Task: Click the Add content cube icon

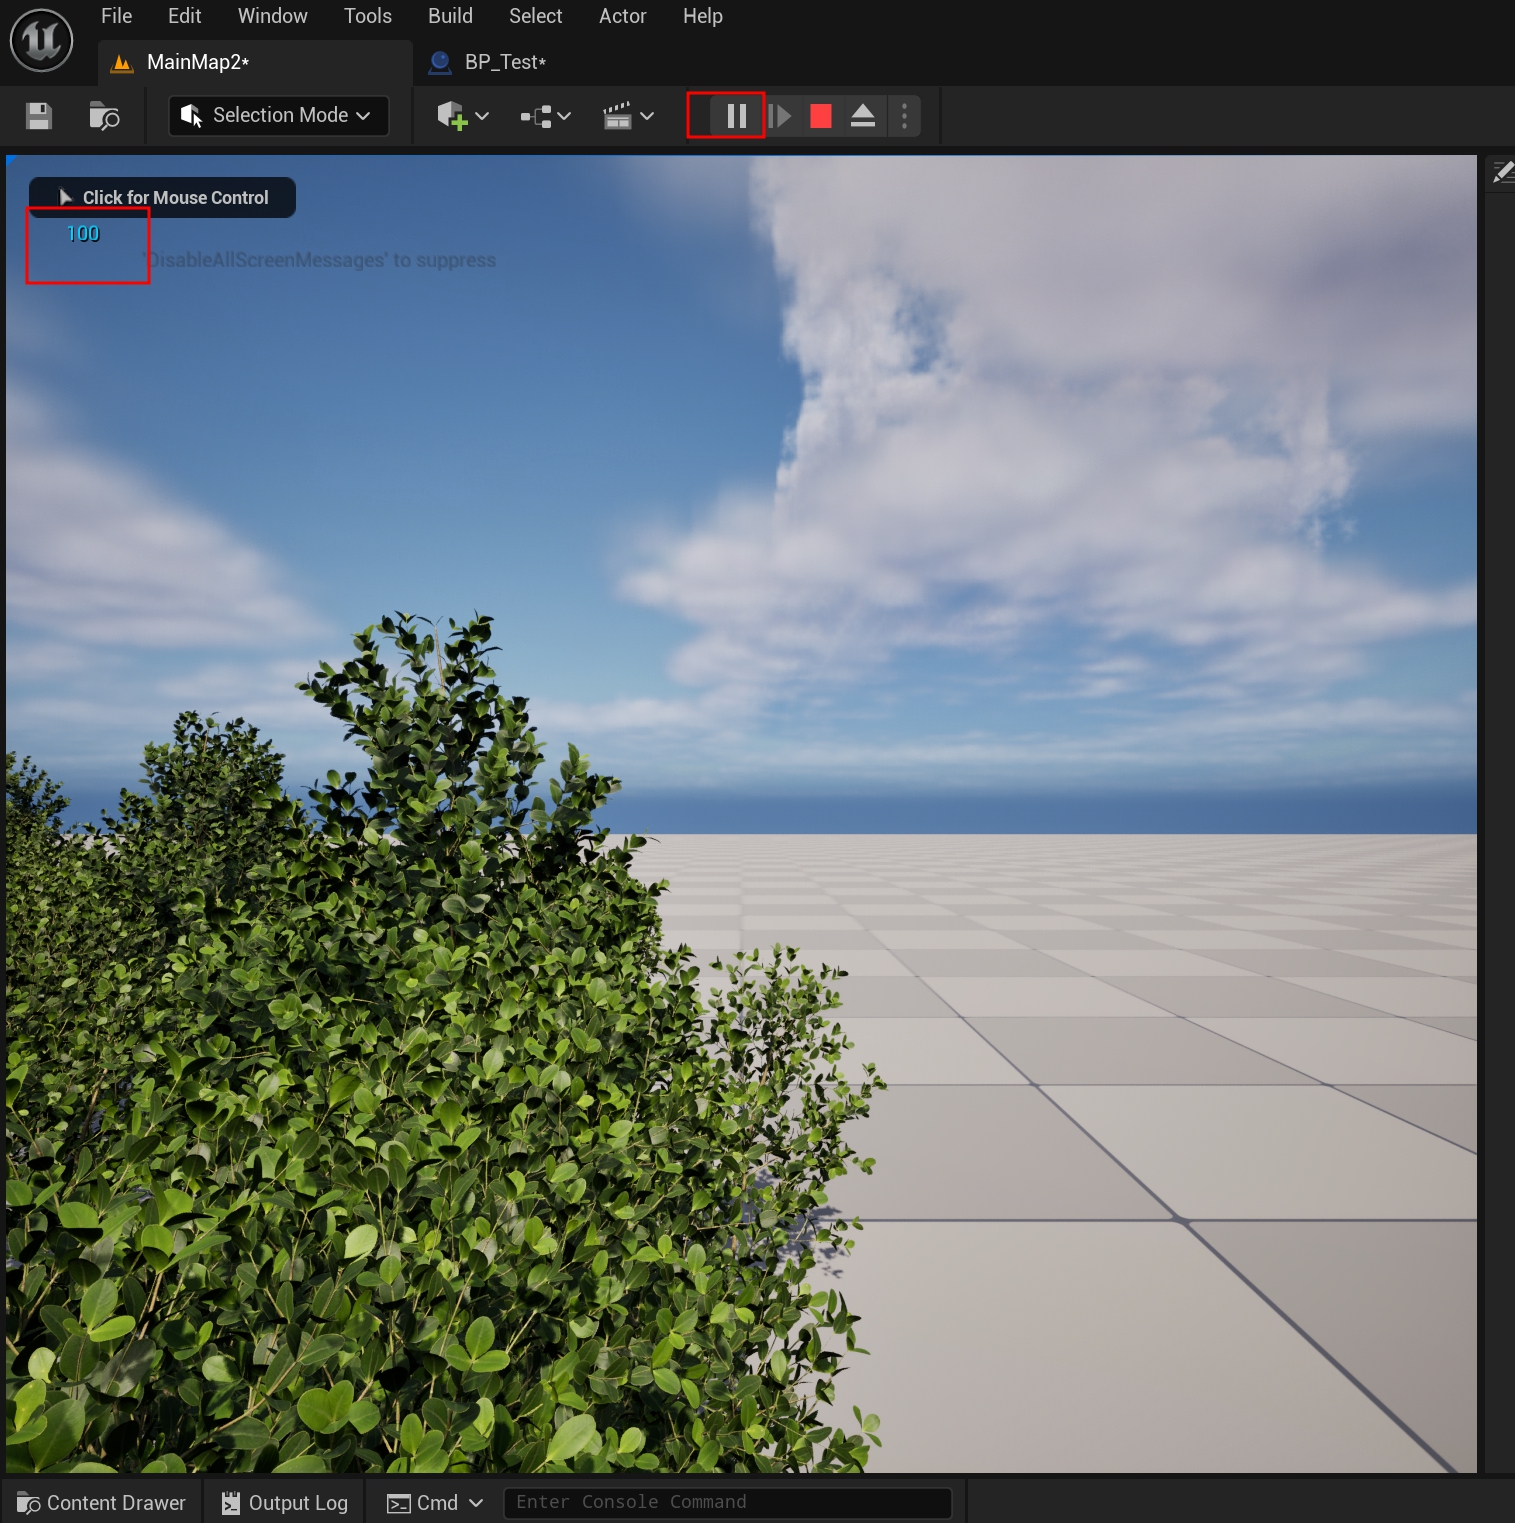Action: coord(451,115)
